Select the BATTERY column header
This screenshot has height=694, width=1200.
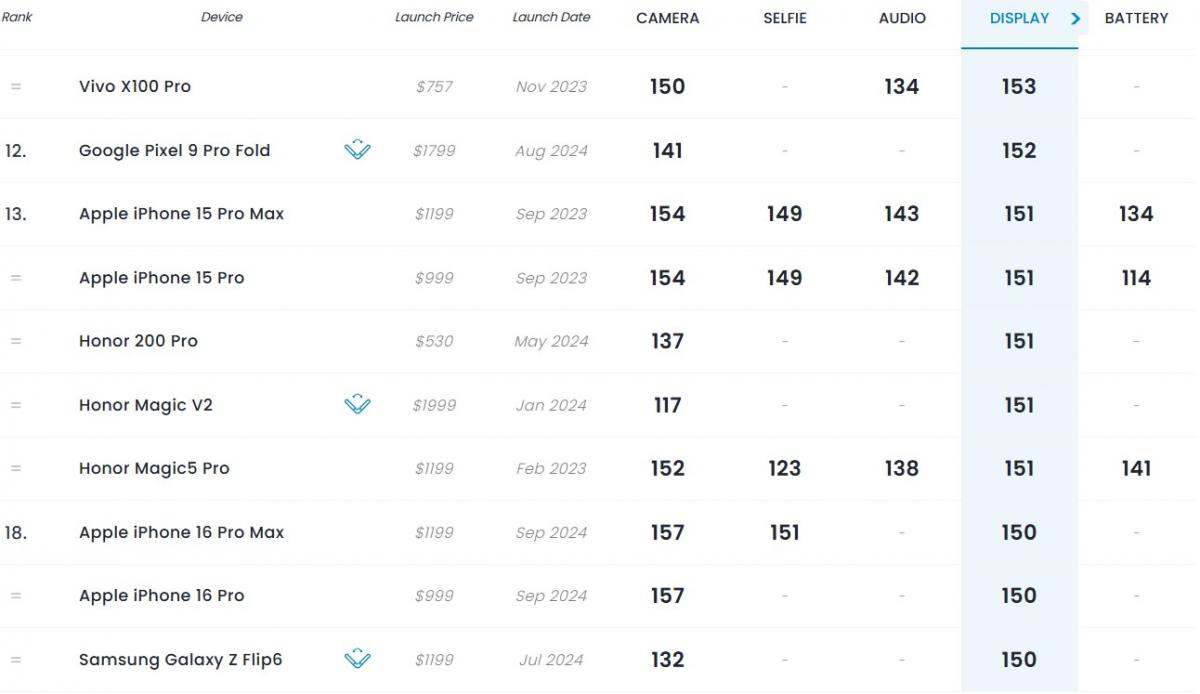(x=1136, y=18)
